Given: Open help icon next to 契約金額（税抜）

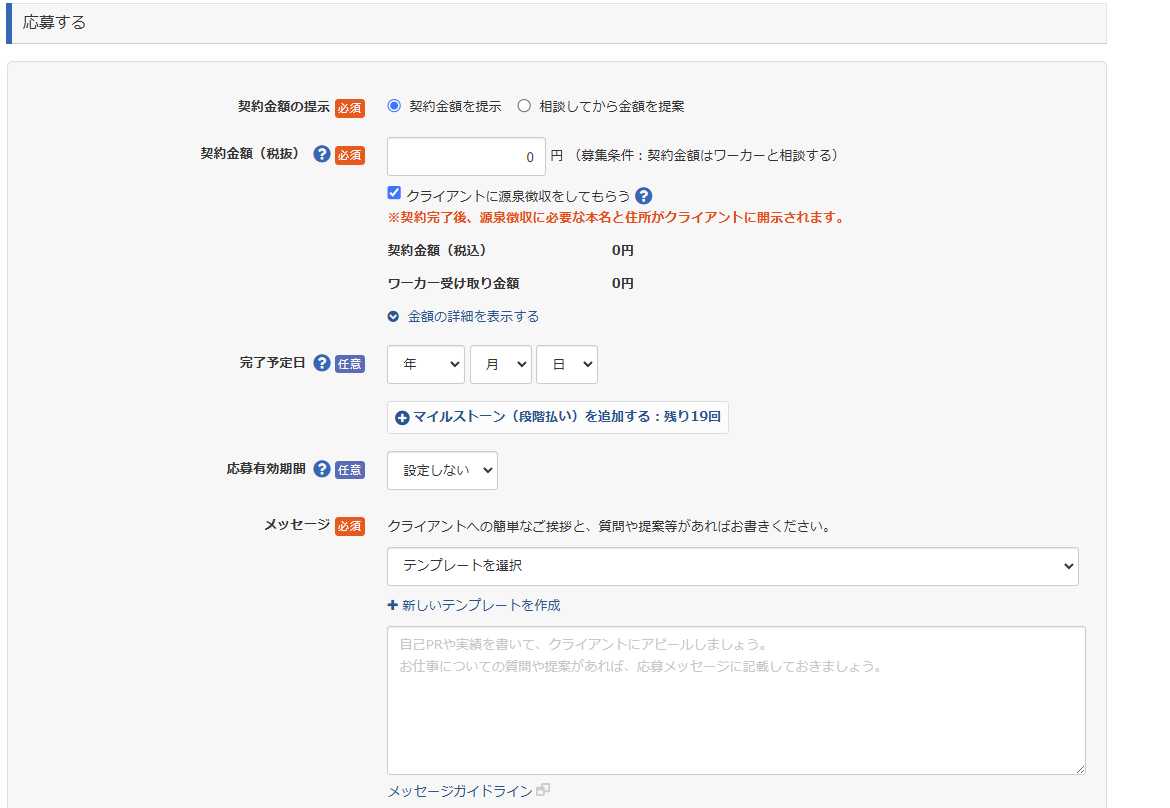Looking at the screenshot, I should 322,154.
